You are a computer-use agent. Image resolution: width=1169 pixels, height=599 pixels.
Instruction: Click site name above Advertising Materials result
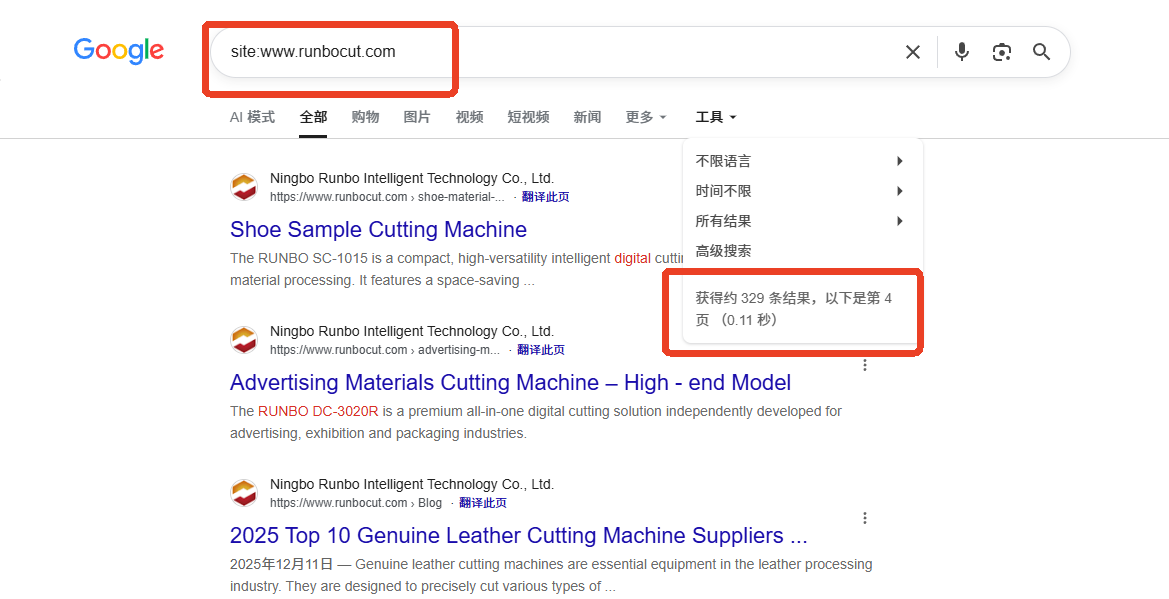coord(412,331)
